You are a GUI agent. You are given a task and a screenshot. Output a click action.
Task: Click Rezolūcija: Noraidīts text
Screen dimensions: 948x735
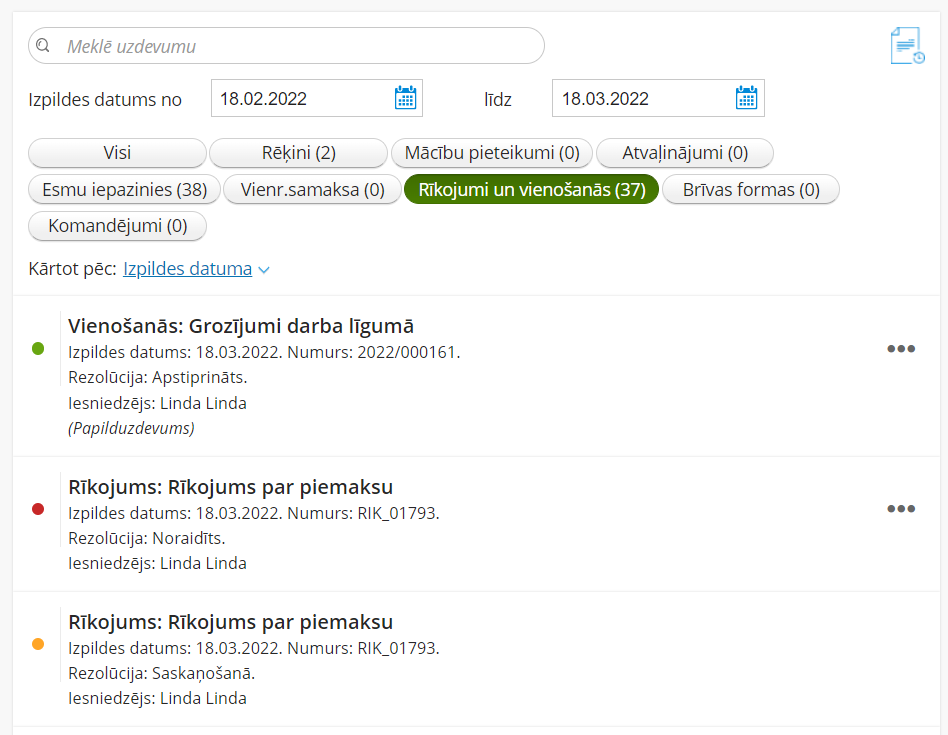coord(147,539)
